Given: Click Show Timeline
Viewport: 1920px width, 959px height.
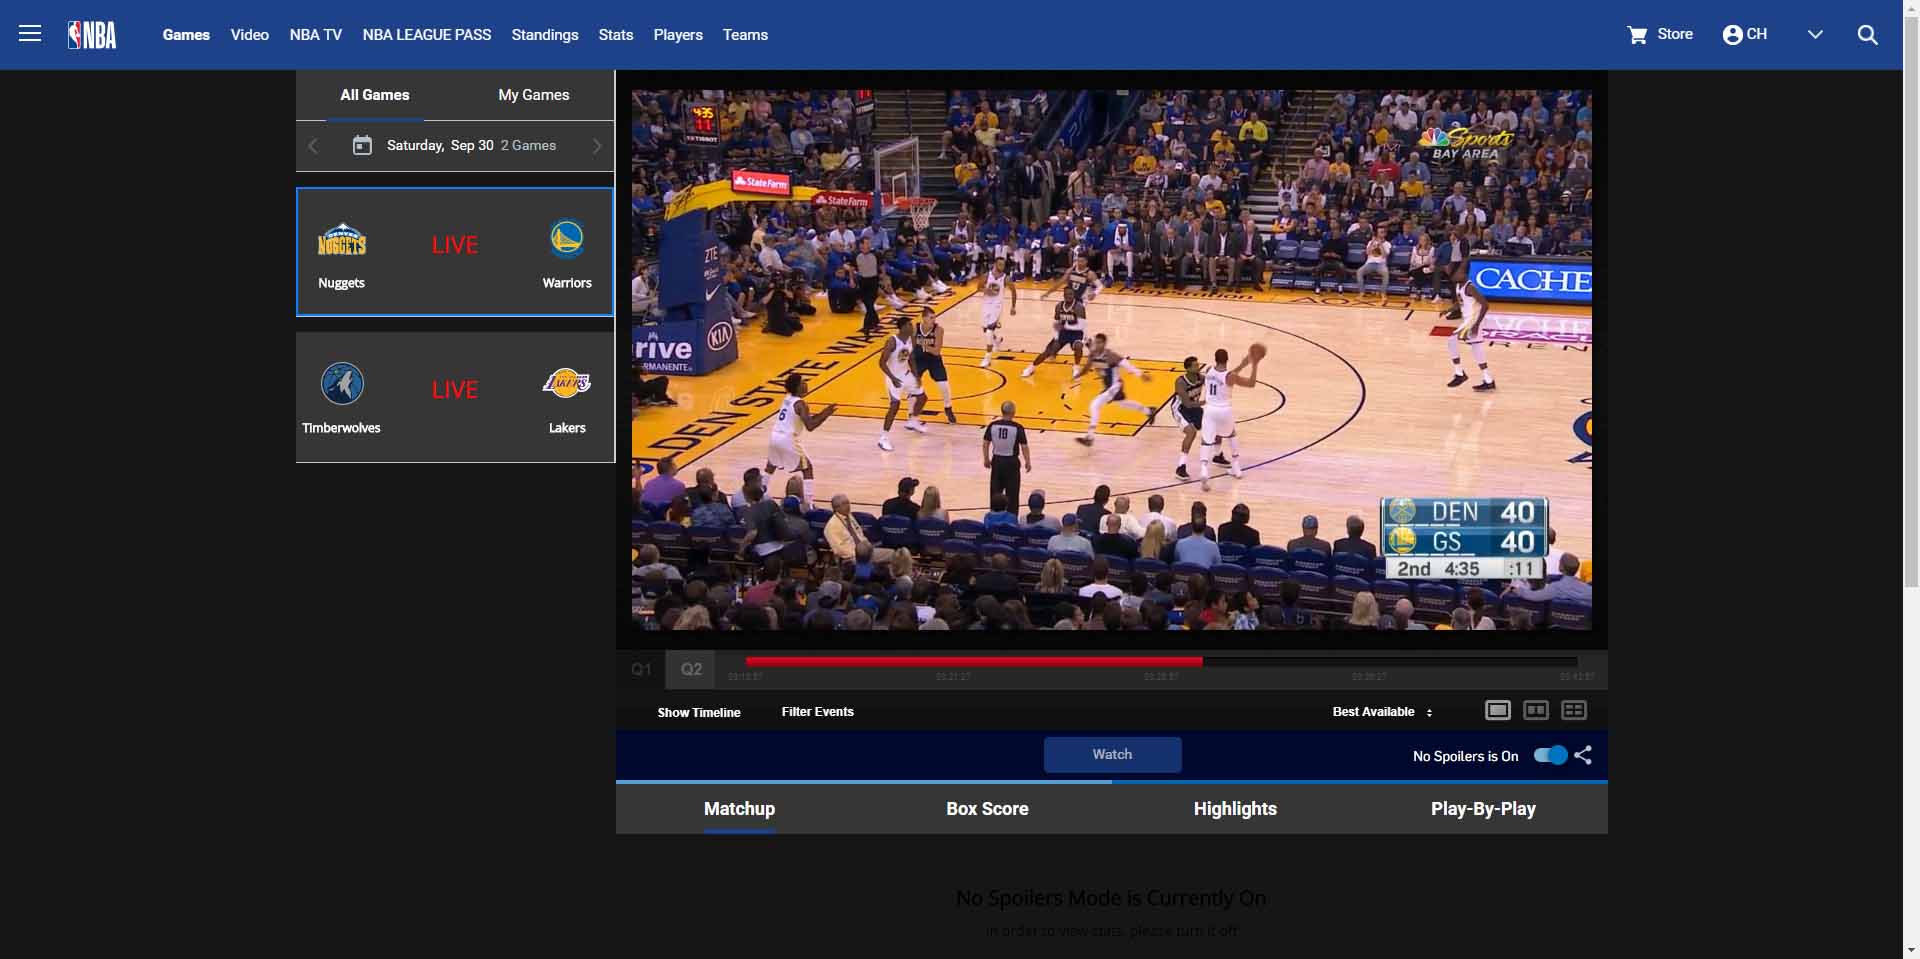Looking at the screenshot, I should click(x=698, y=712).
